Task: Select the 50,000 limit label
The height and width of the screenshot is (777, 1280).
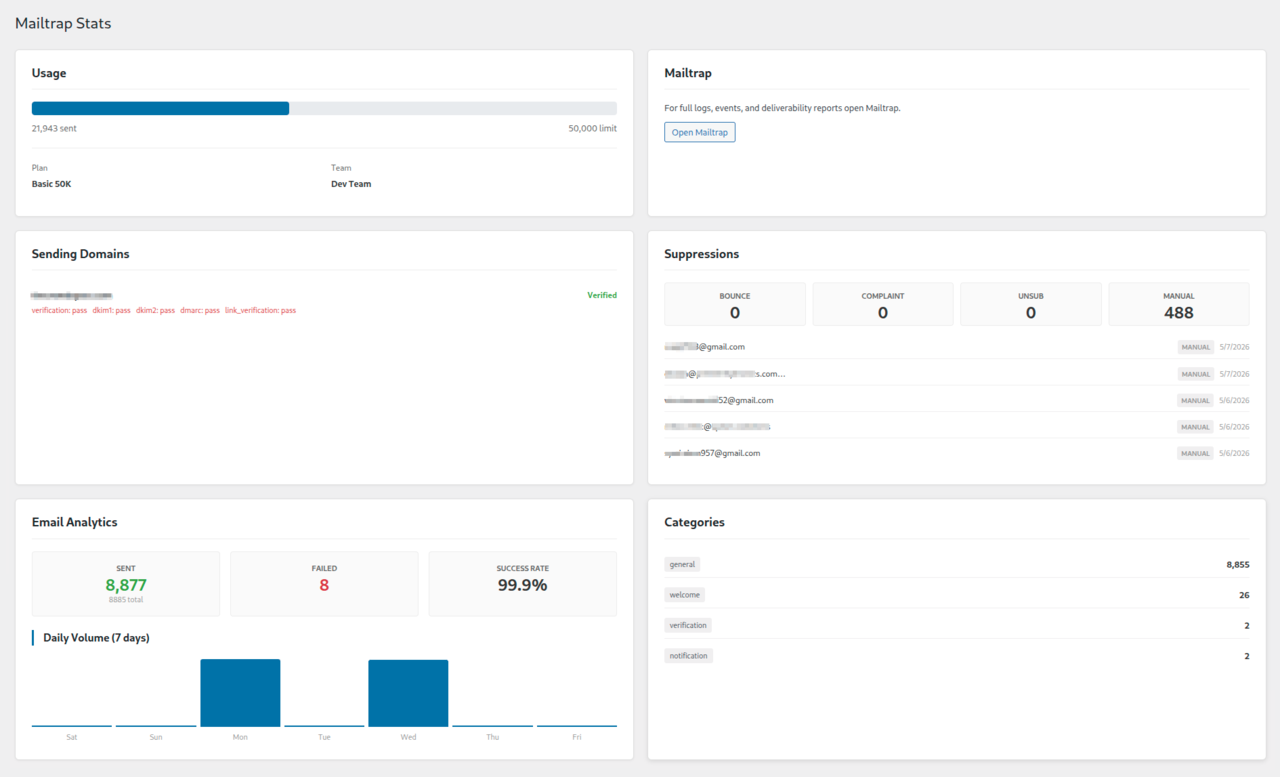Action: click(x=592, y=129)
